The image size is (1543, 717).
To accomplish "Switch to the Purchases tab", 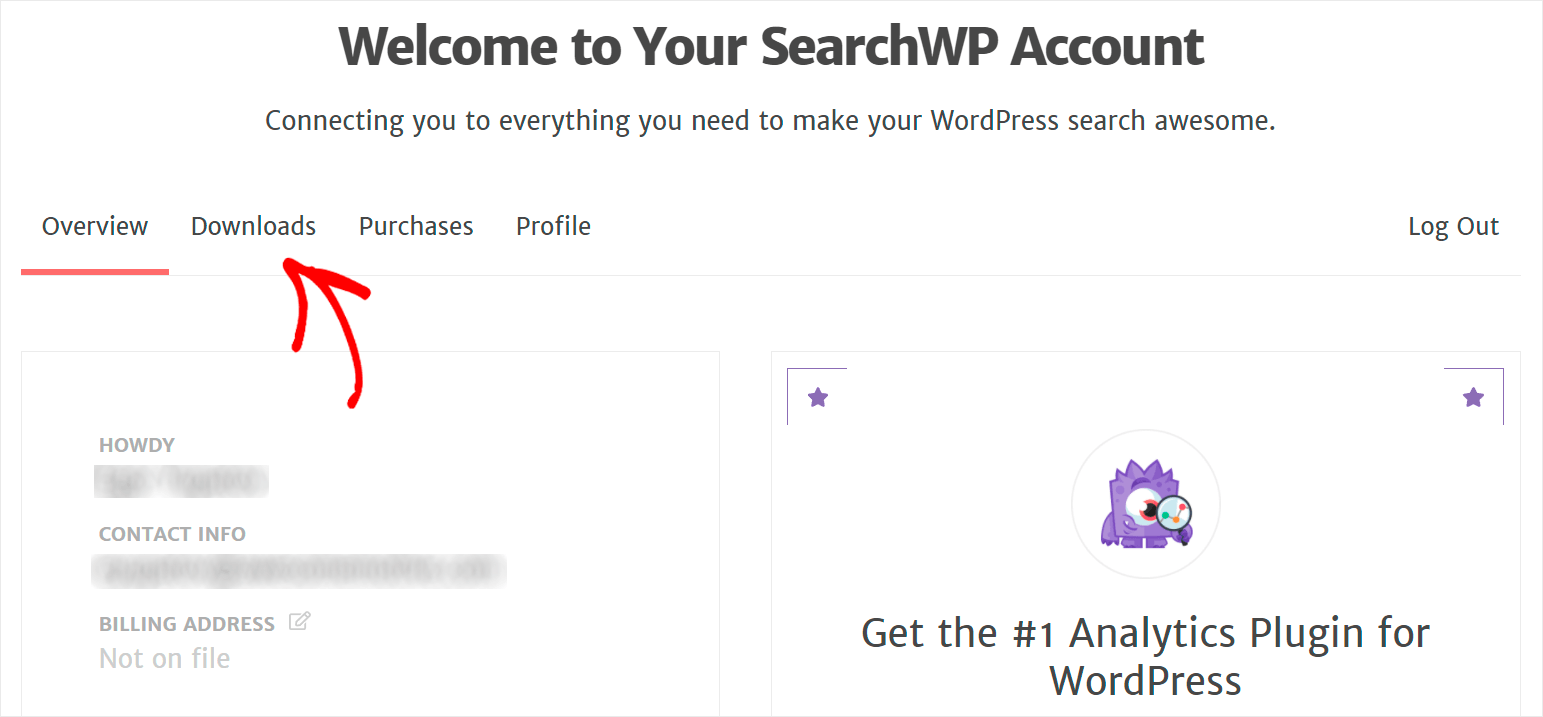I will pyautogui.click(x=416, y=226).
